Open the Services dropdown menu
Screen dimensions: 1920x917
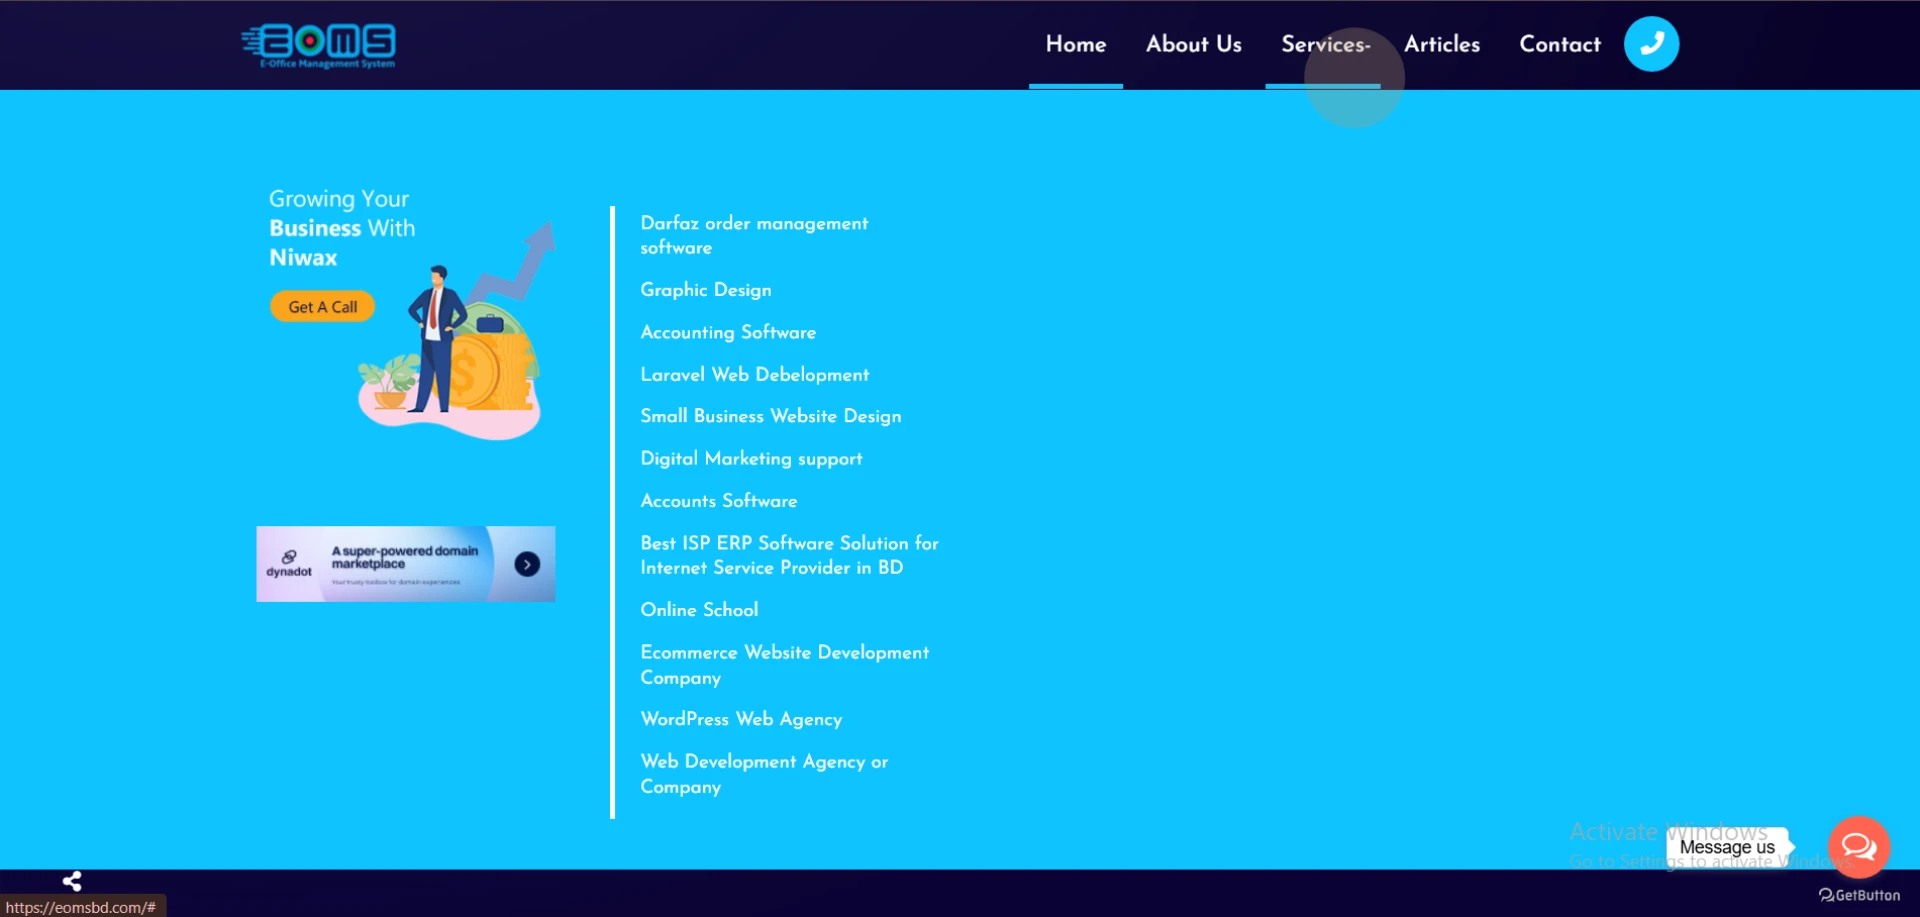pos(1325,44)
